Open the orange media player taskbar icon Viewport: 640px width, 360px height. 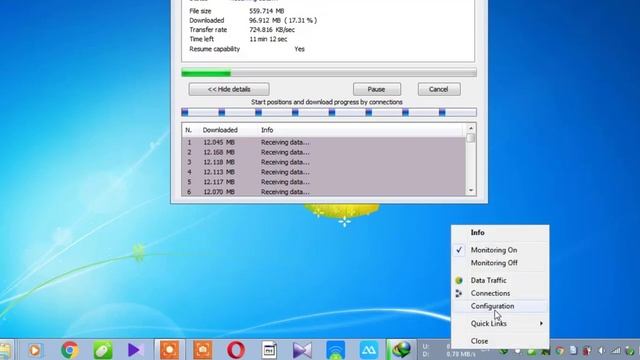click(x=35, y=350)
